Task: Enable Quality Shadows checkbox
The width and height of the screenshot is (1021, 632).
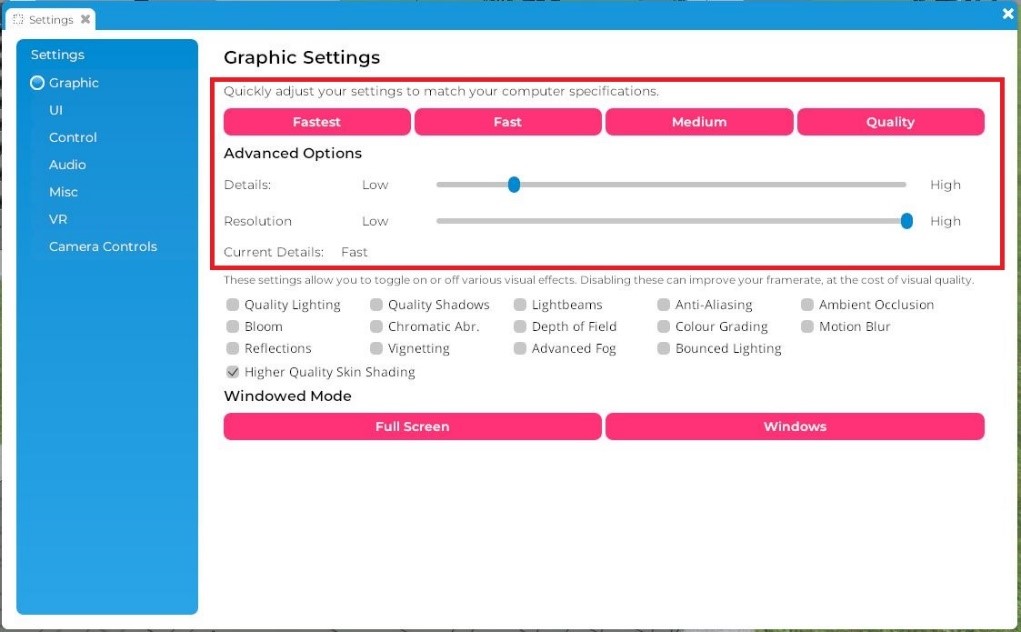Action: click(376, 305)
